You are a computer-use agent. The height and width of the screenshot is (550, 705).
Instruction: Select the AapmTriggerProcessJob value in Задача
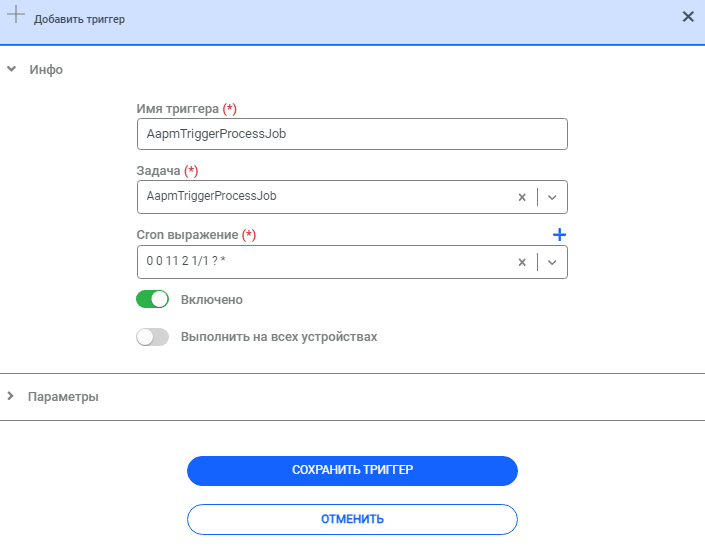(x=211, y=196)
